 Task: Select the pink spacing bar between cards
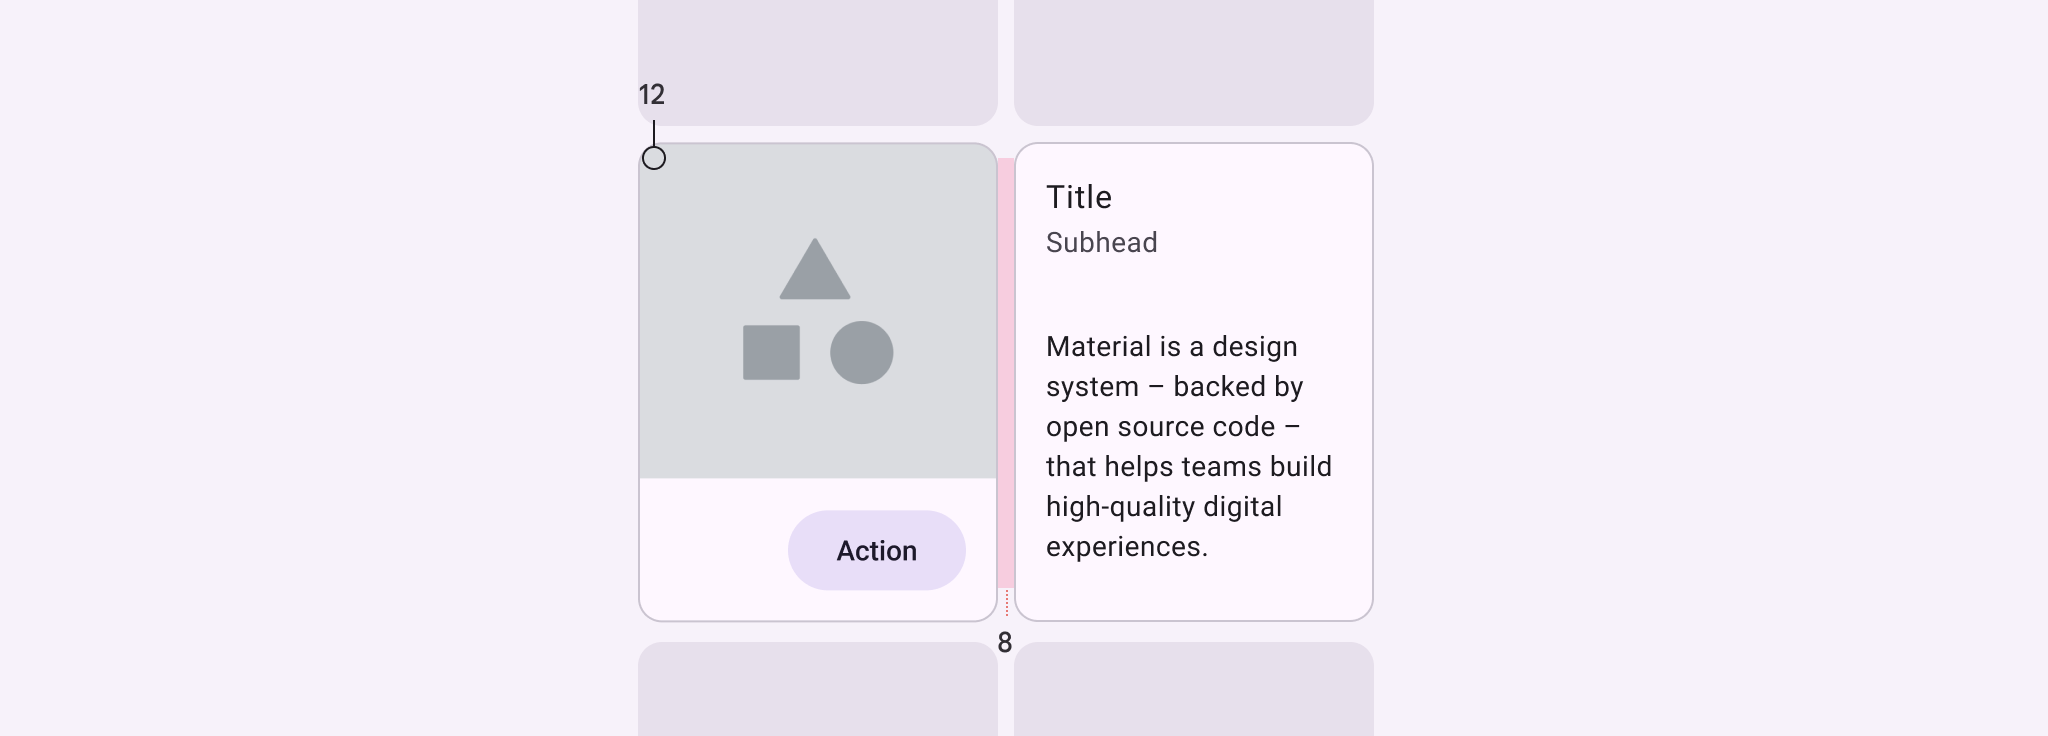[x=1006, y=372]
